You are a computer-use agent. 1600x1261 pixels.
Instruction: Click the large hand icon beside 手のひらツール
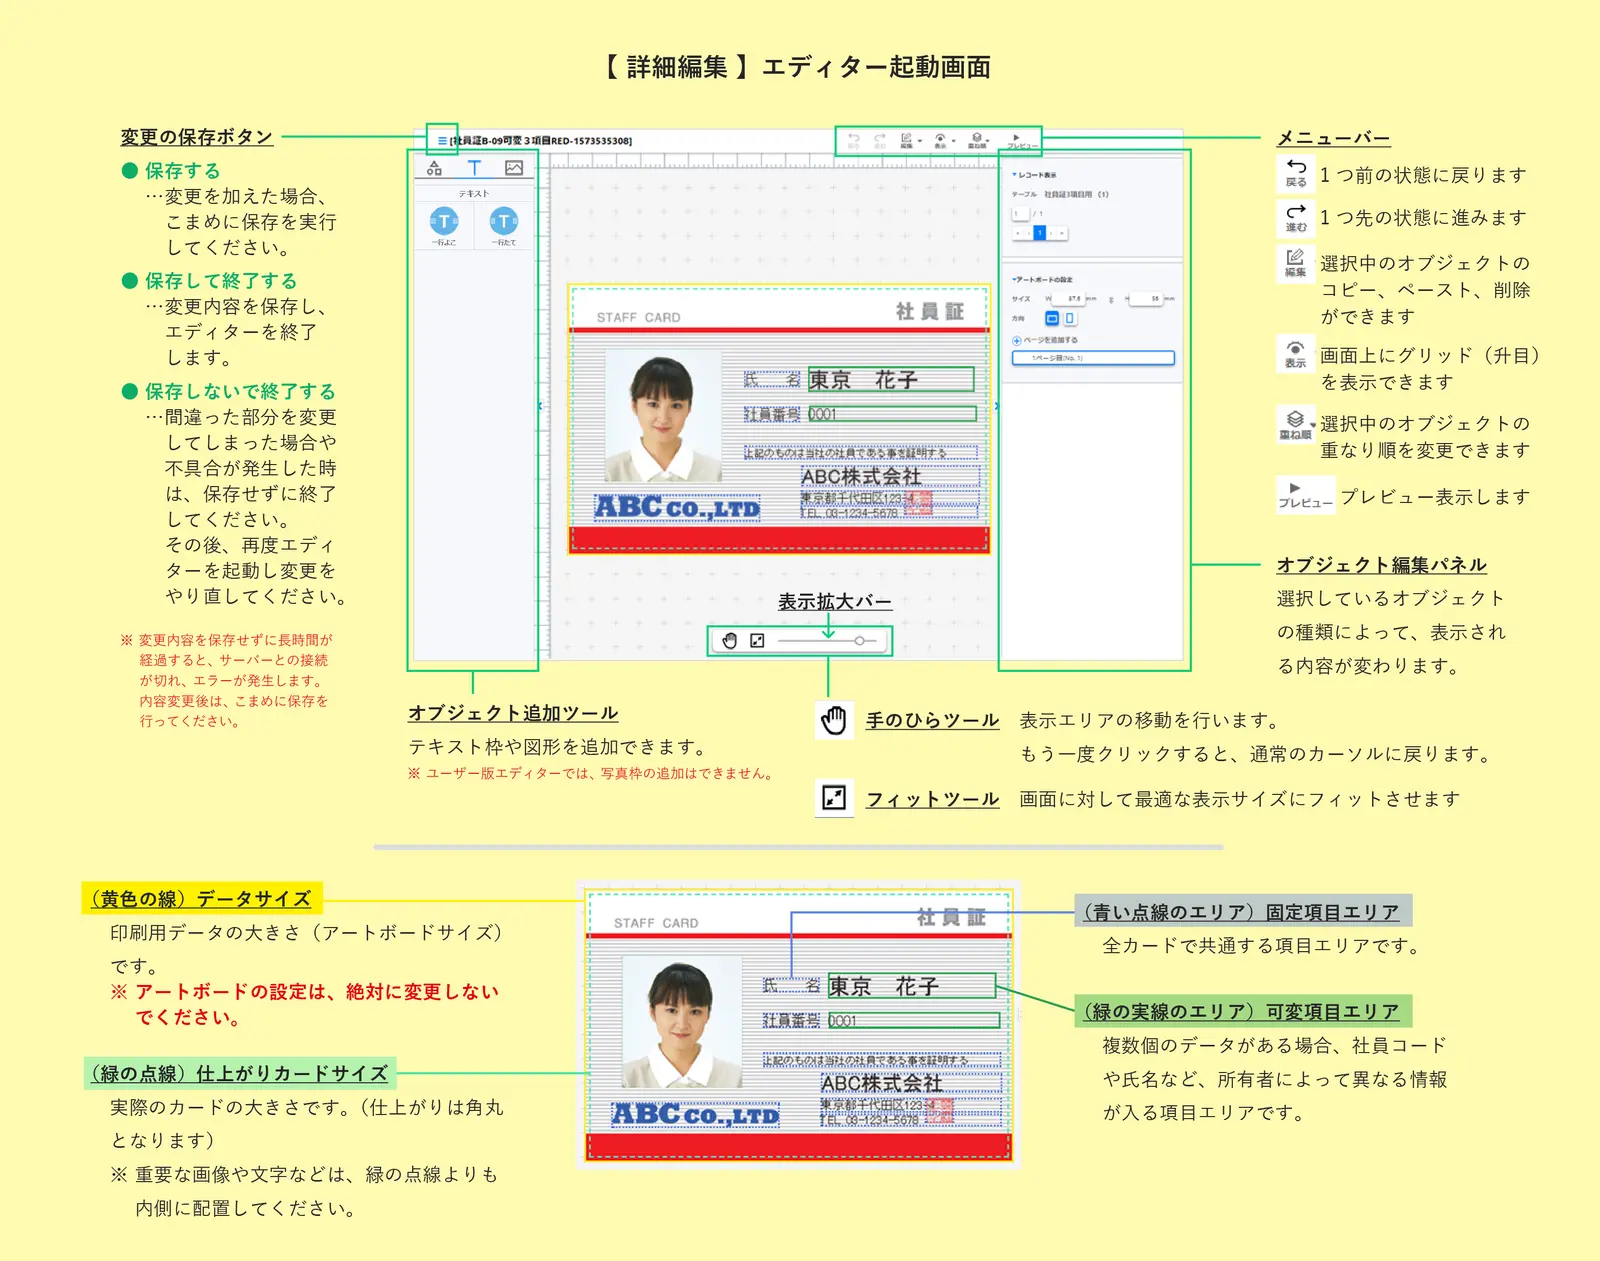pyautogui.click(x=834, y=719)
